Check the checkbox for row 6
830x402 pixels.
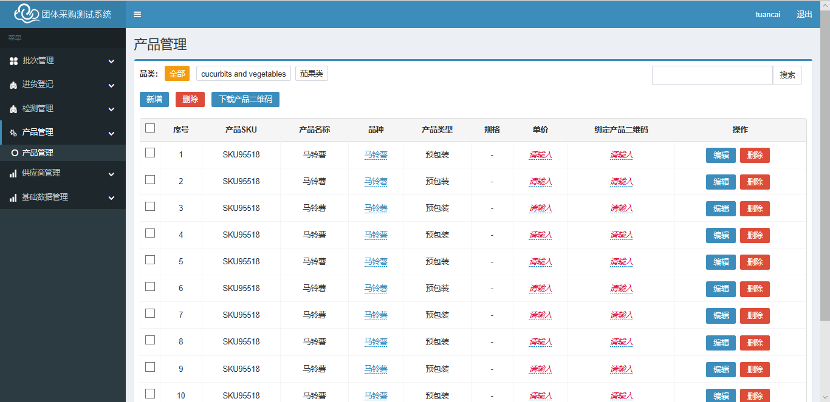[150, 286]
